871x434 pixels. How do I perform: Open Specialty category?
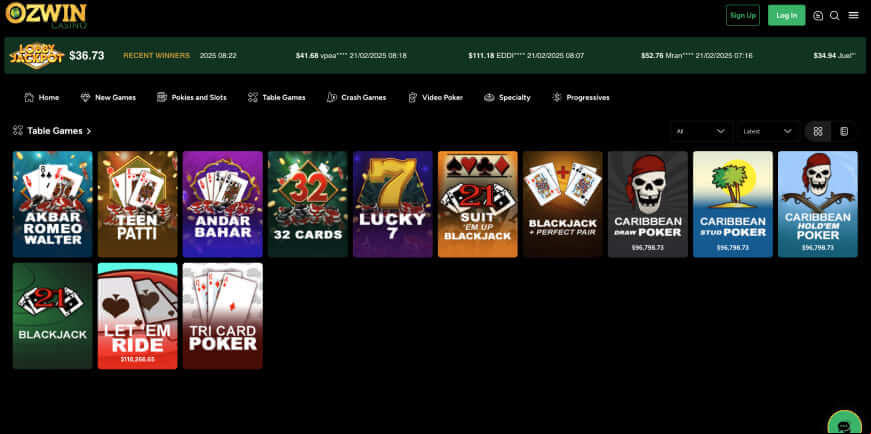[507, 97]
